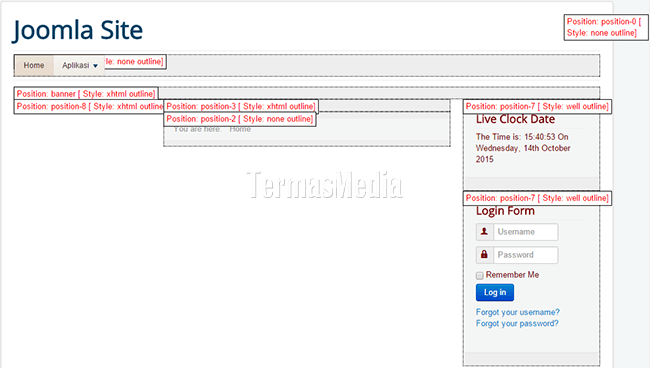
Task: Click the Position: position-3 label
Action: tap(241, 107)
